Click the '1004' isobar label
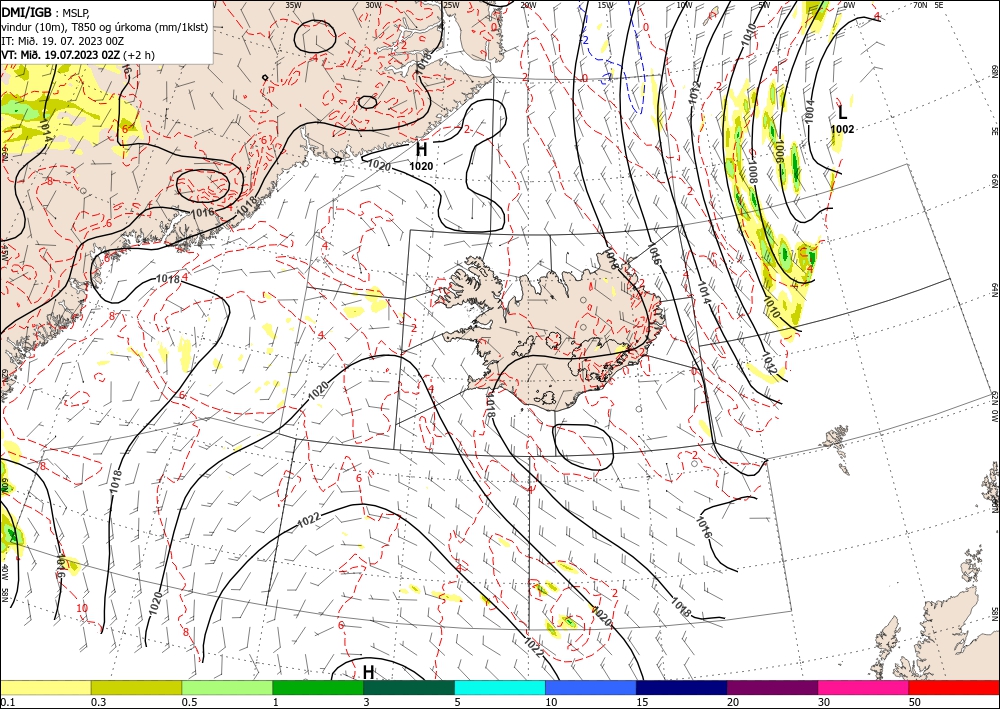The image size is (1000, 709). coord(809,111)
